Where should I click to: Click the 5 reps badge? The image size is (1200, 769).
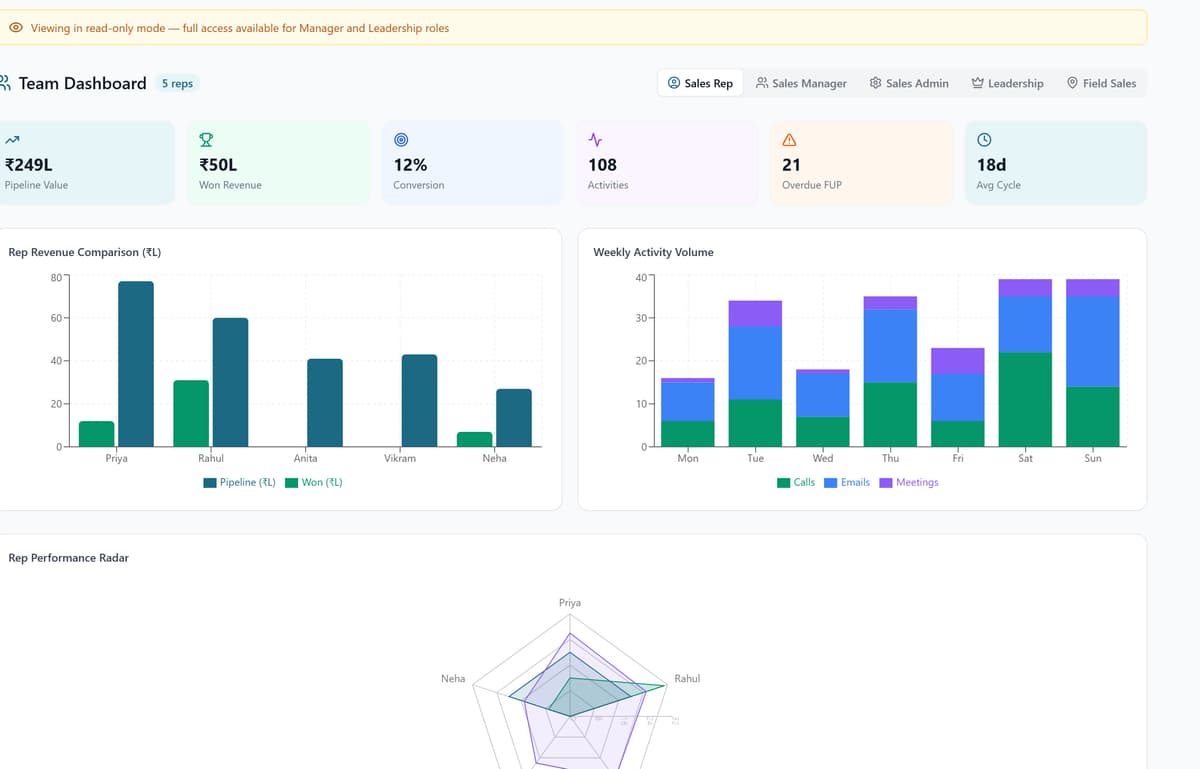tap(177, 84)
